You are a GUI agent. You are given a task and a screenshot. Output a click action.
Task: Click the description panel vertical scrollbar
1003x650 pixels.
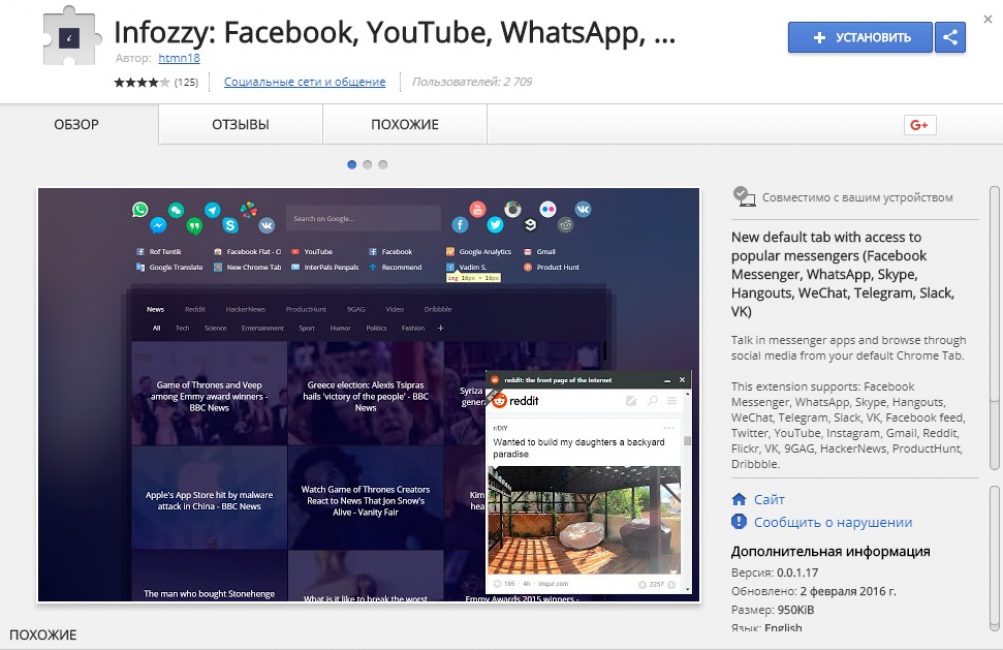pyautogui.click(x=994, y=326)
